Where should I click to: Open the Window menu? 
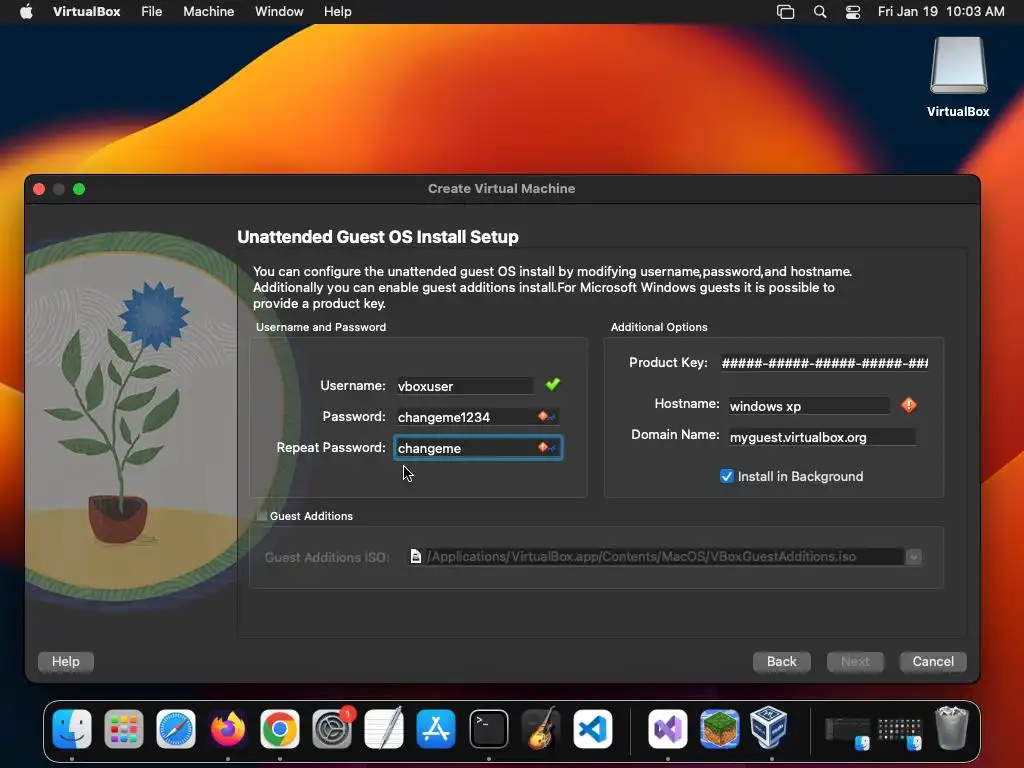279,12
